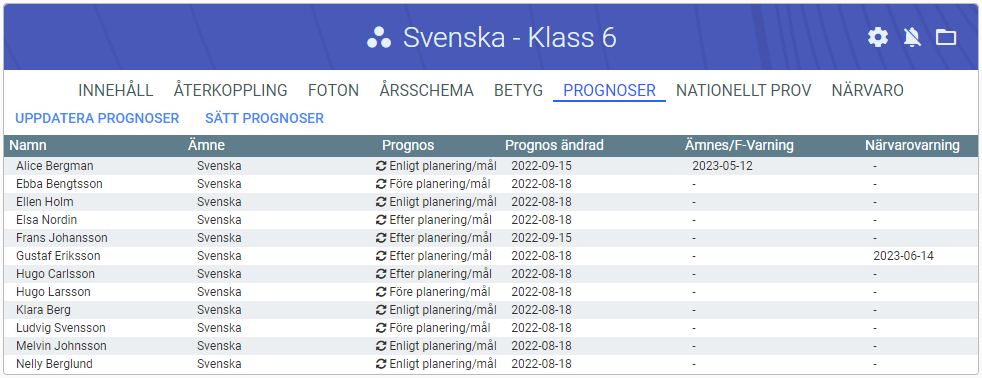Refresh prognosis icon for Klara Berg
This screenshot has height=378, width=982.
pyautogui.click(x=381, y=310)
